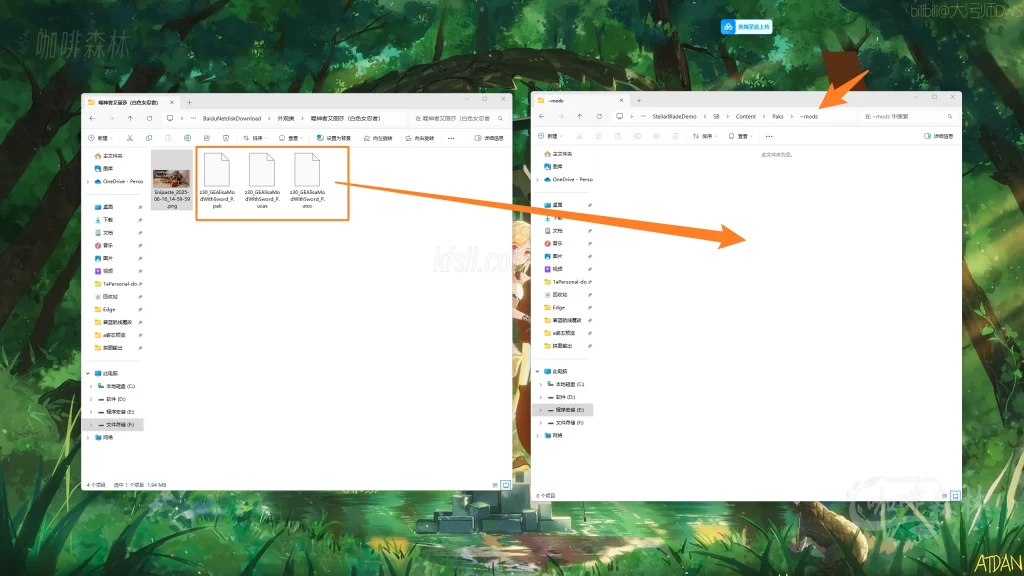Open the three-dot More menu in left window toolbar
Image resolution: width=1024 pixels, height=576 pixels.
pyautogui.click(x=451, y=138)
